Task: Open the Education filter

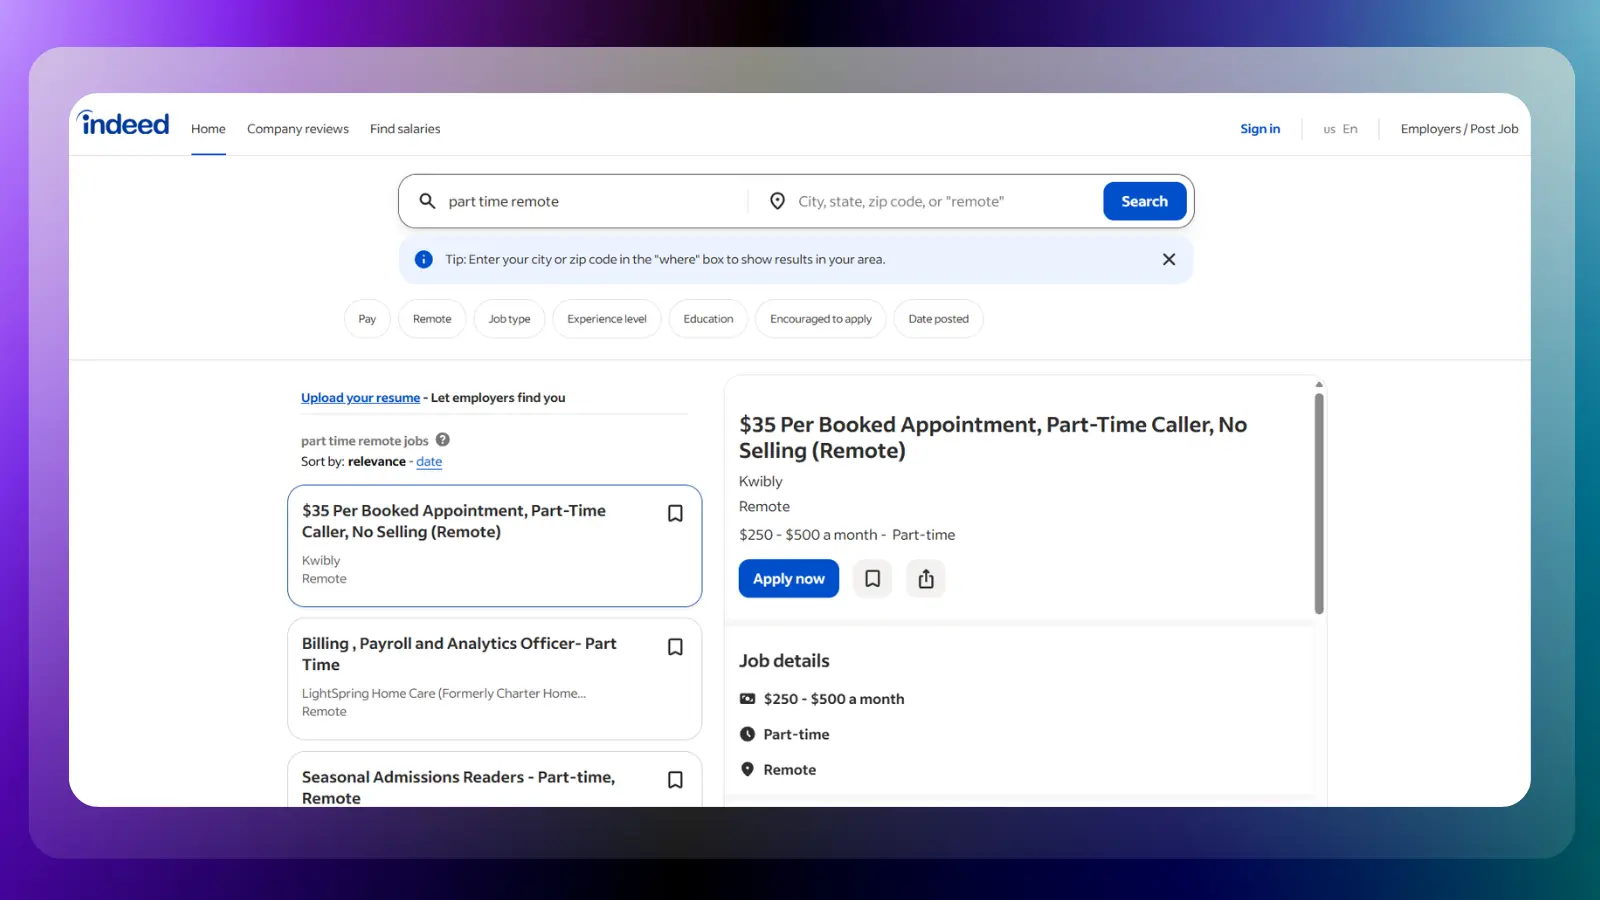Action: (x=708, y=319)
